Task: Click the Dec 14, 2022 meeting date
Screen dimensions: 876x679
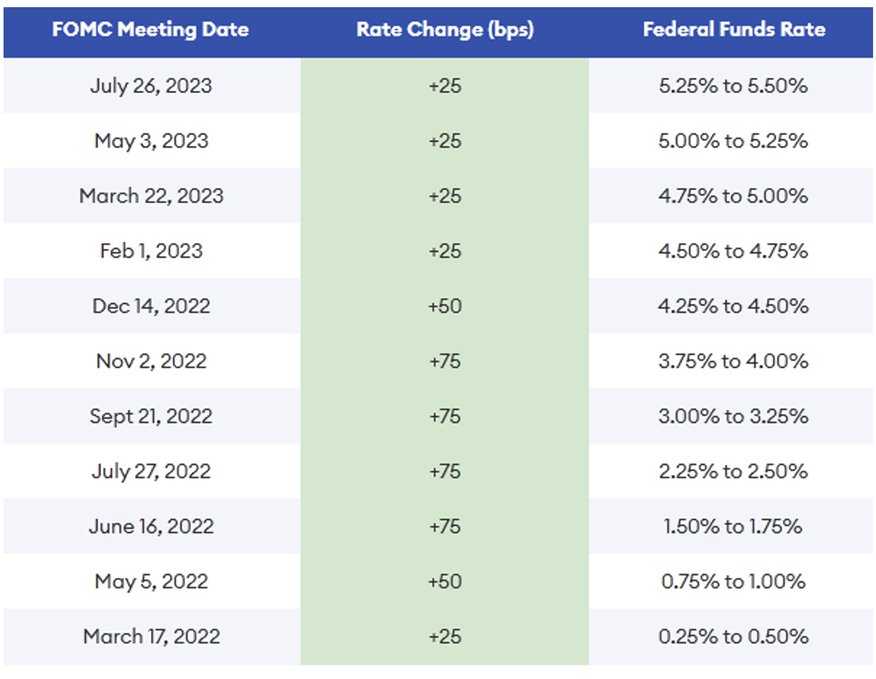Action: 152,306
